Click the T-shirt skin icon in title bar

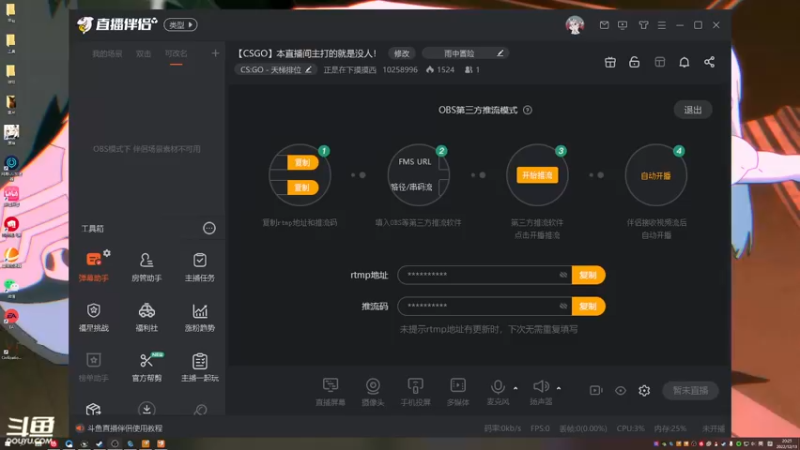[x=643, y=25]
